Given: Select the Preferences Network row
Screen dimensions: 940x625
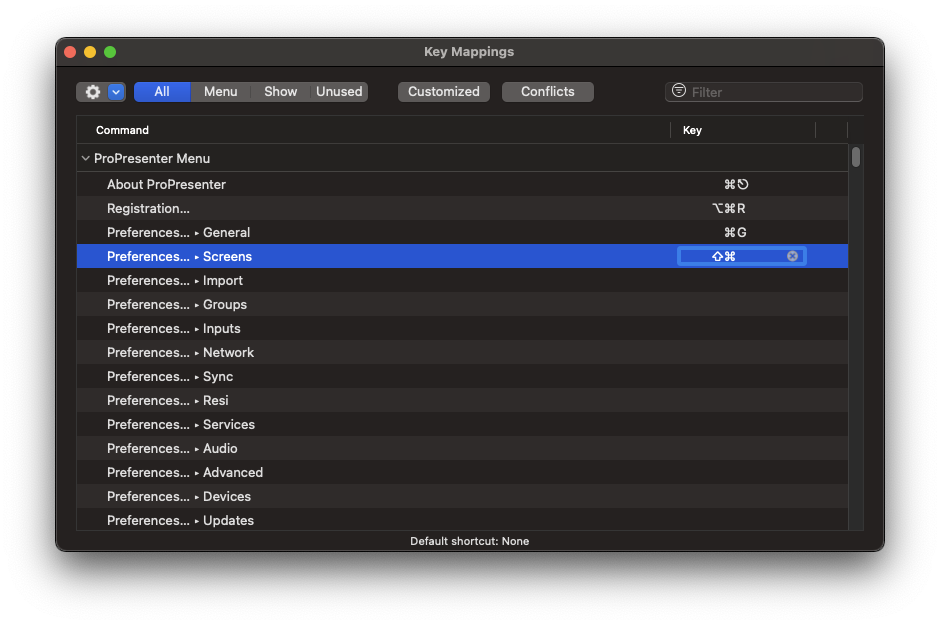Looking at the screenshot, I should coord(462,352).
